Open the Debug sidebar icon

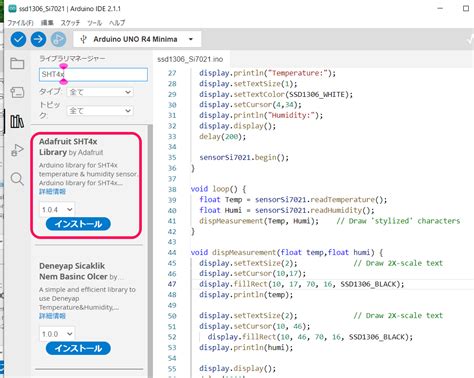[17, 150]
